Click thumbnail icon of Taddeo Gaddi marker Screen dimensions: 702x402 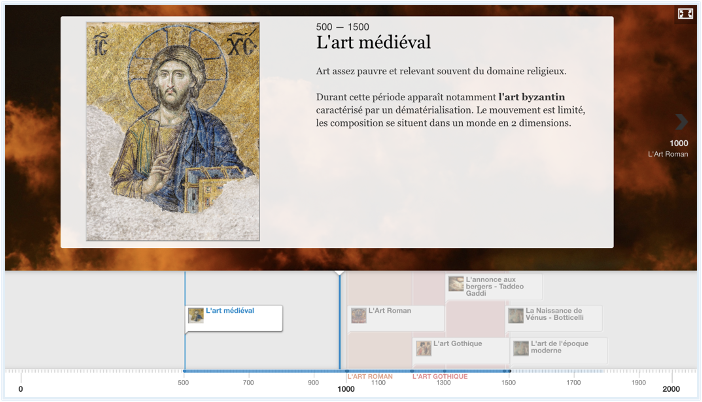[x=456, y=284]
